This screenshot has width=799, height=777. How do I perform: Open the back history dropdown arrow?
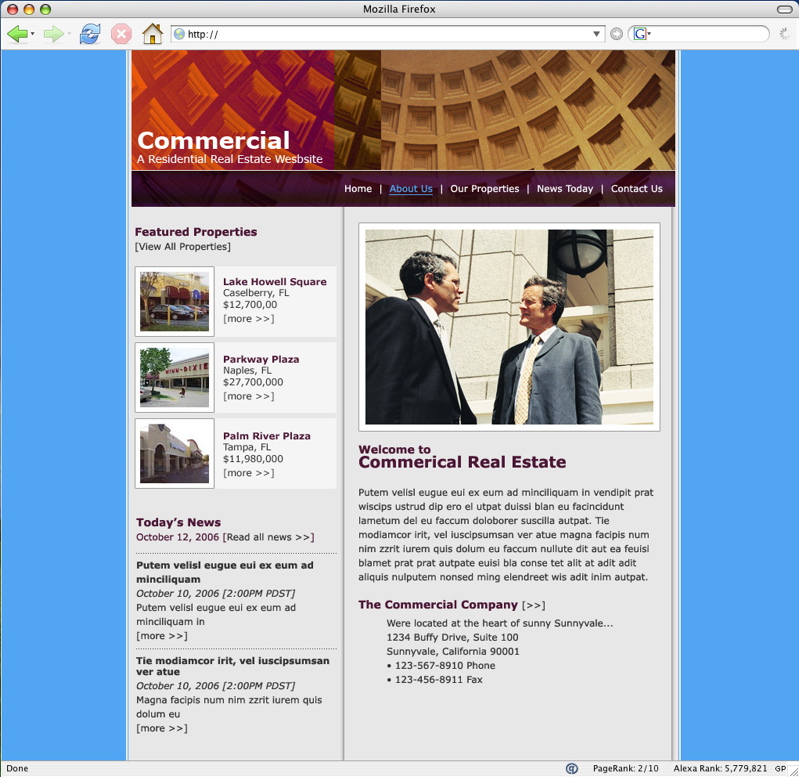33,34
